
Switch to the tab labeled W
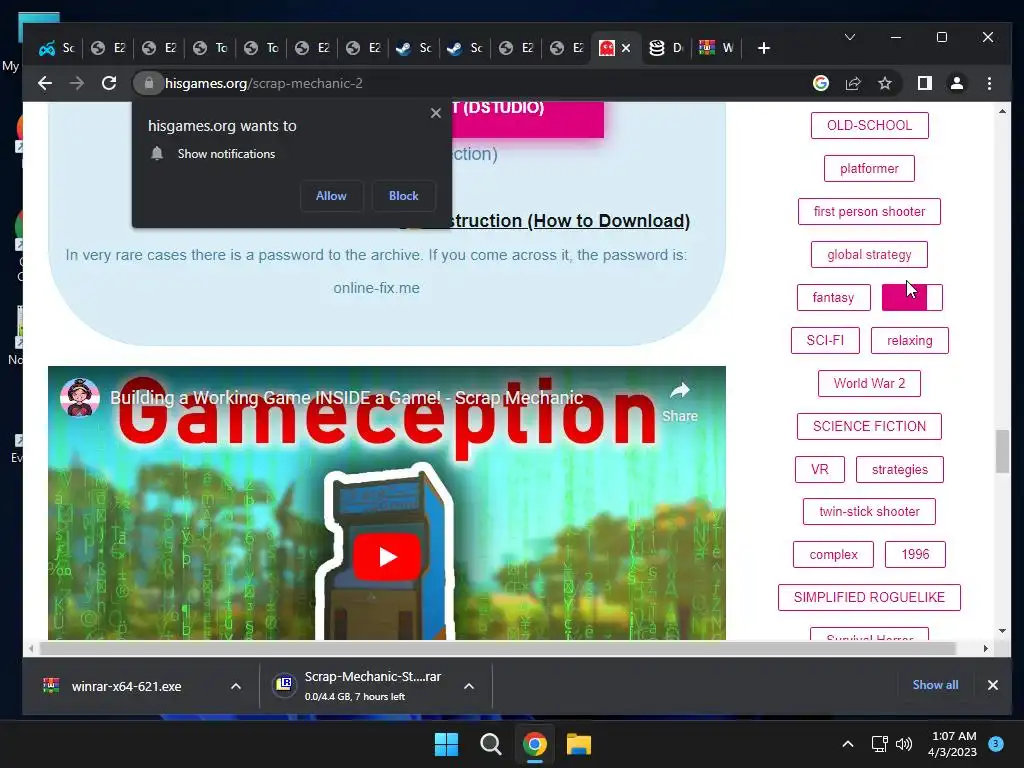pyautogui.click(x=717, y=48)
